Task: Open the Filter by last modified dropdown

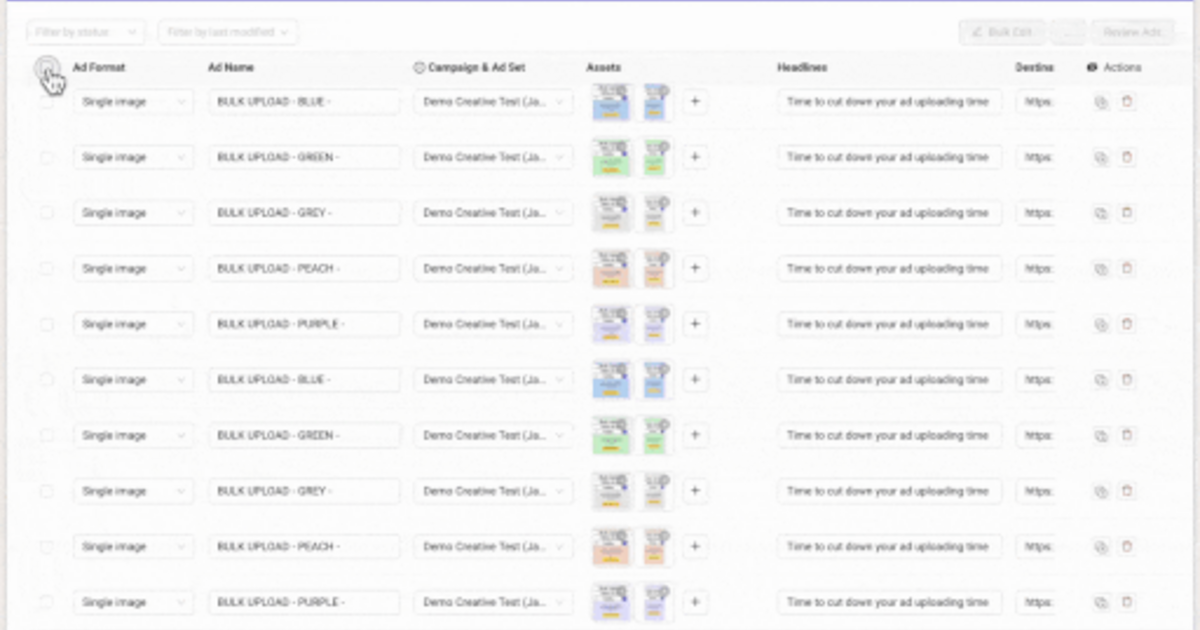Action: pyautogui.click(x=228, y=33)
